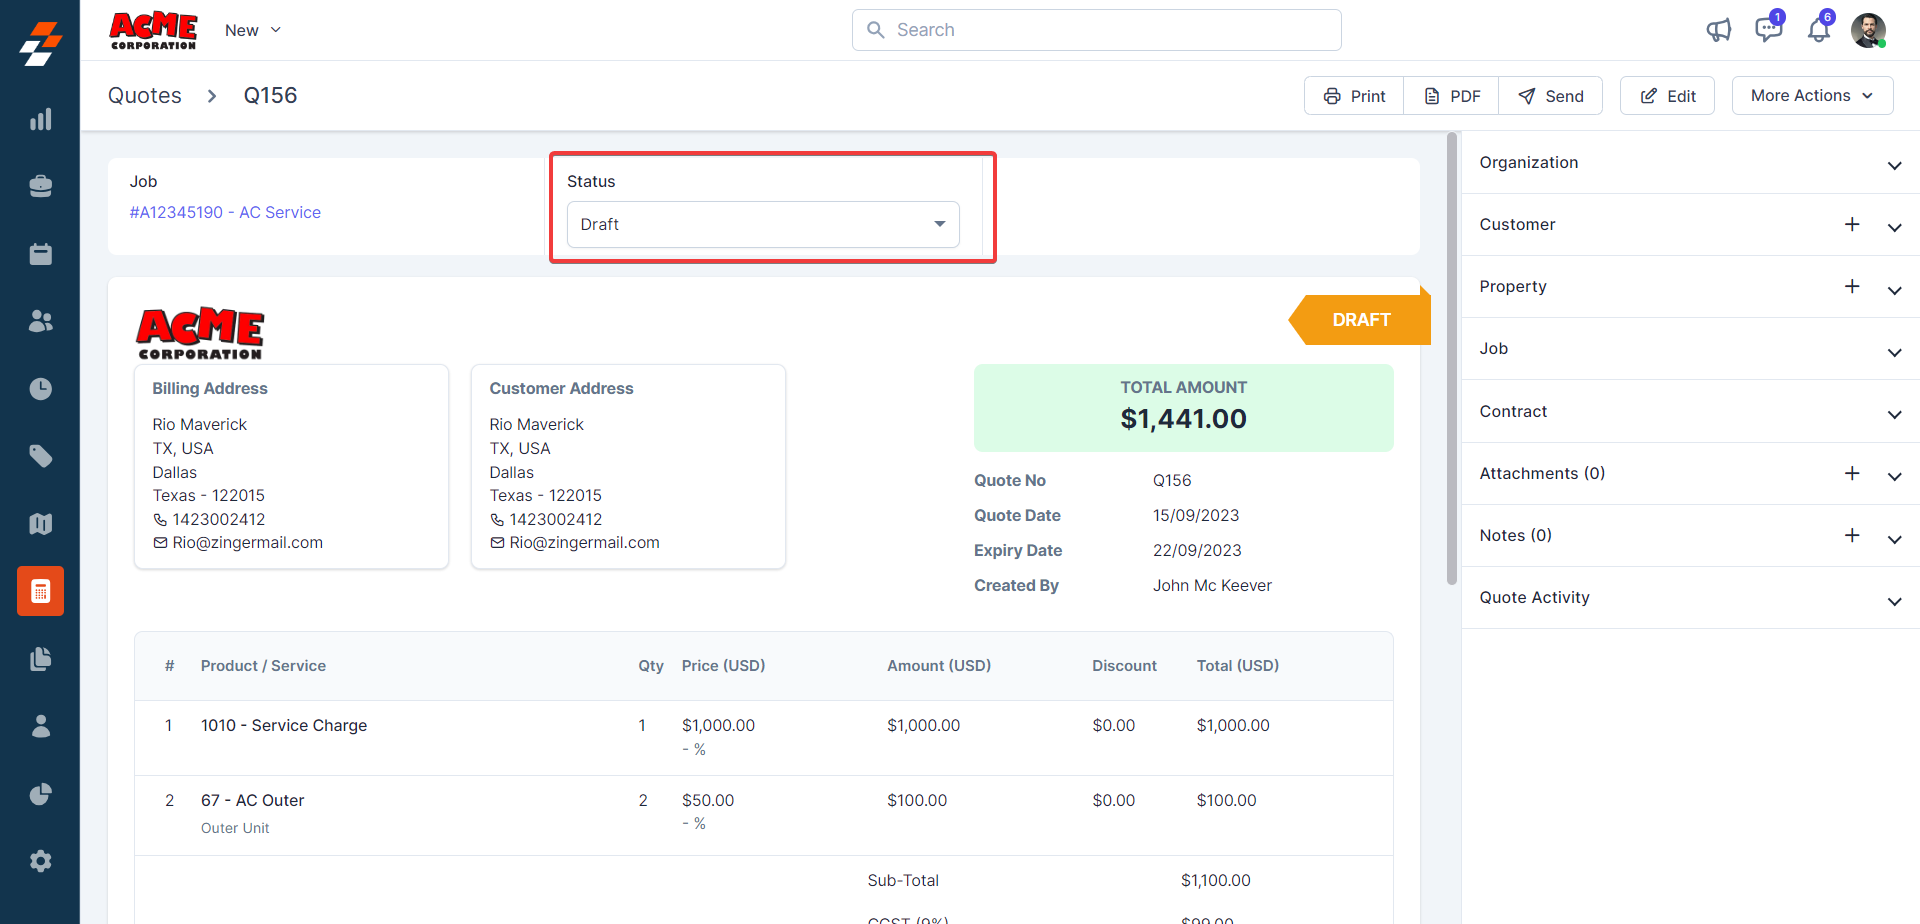Add an attachment with the plus icon
The height and width of the screenshot is (924, 1920).
tap(1852, 474)
